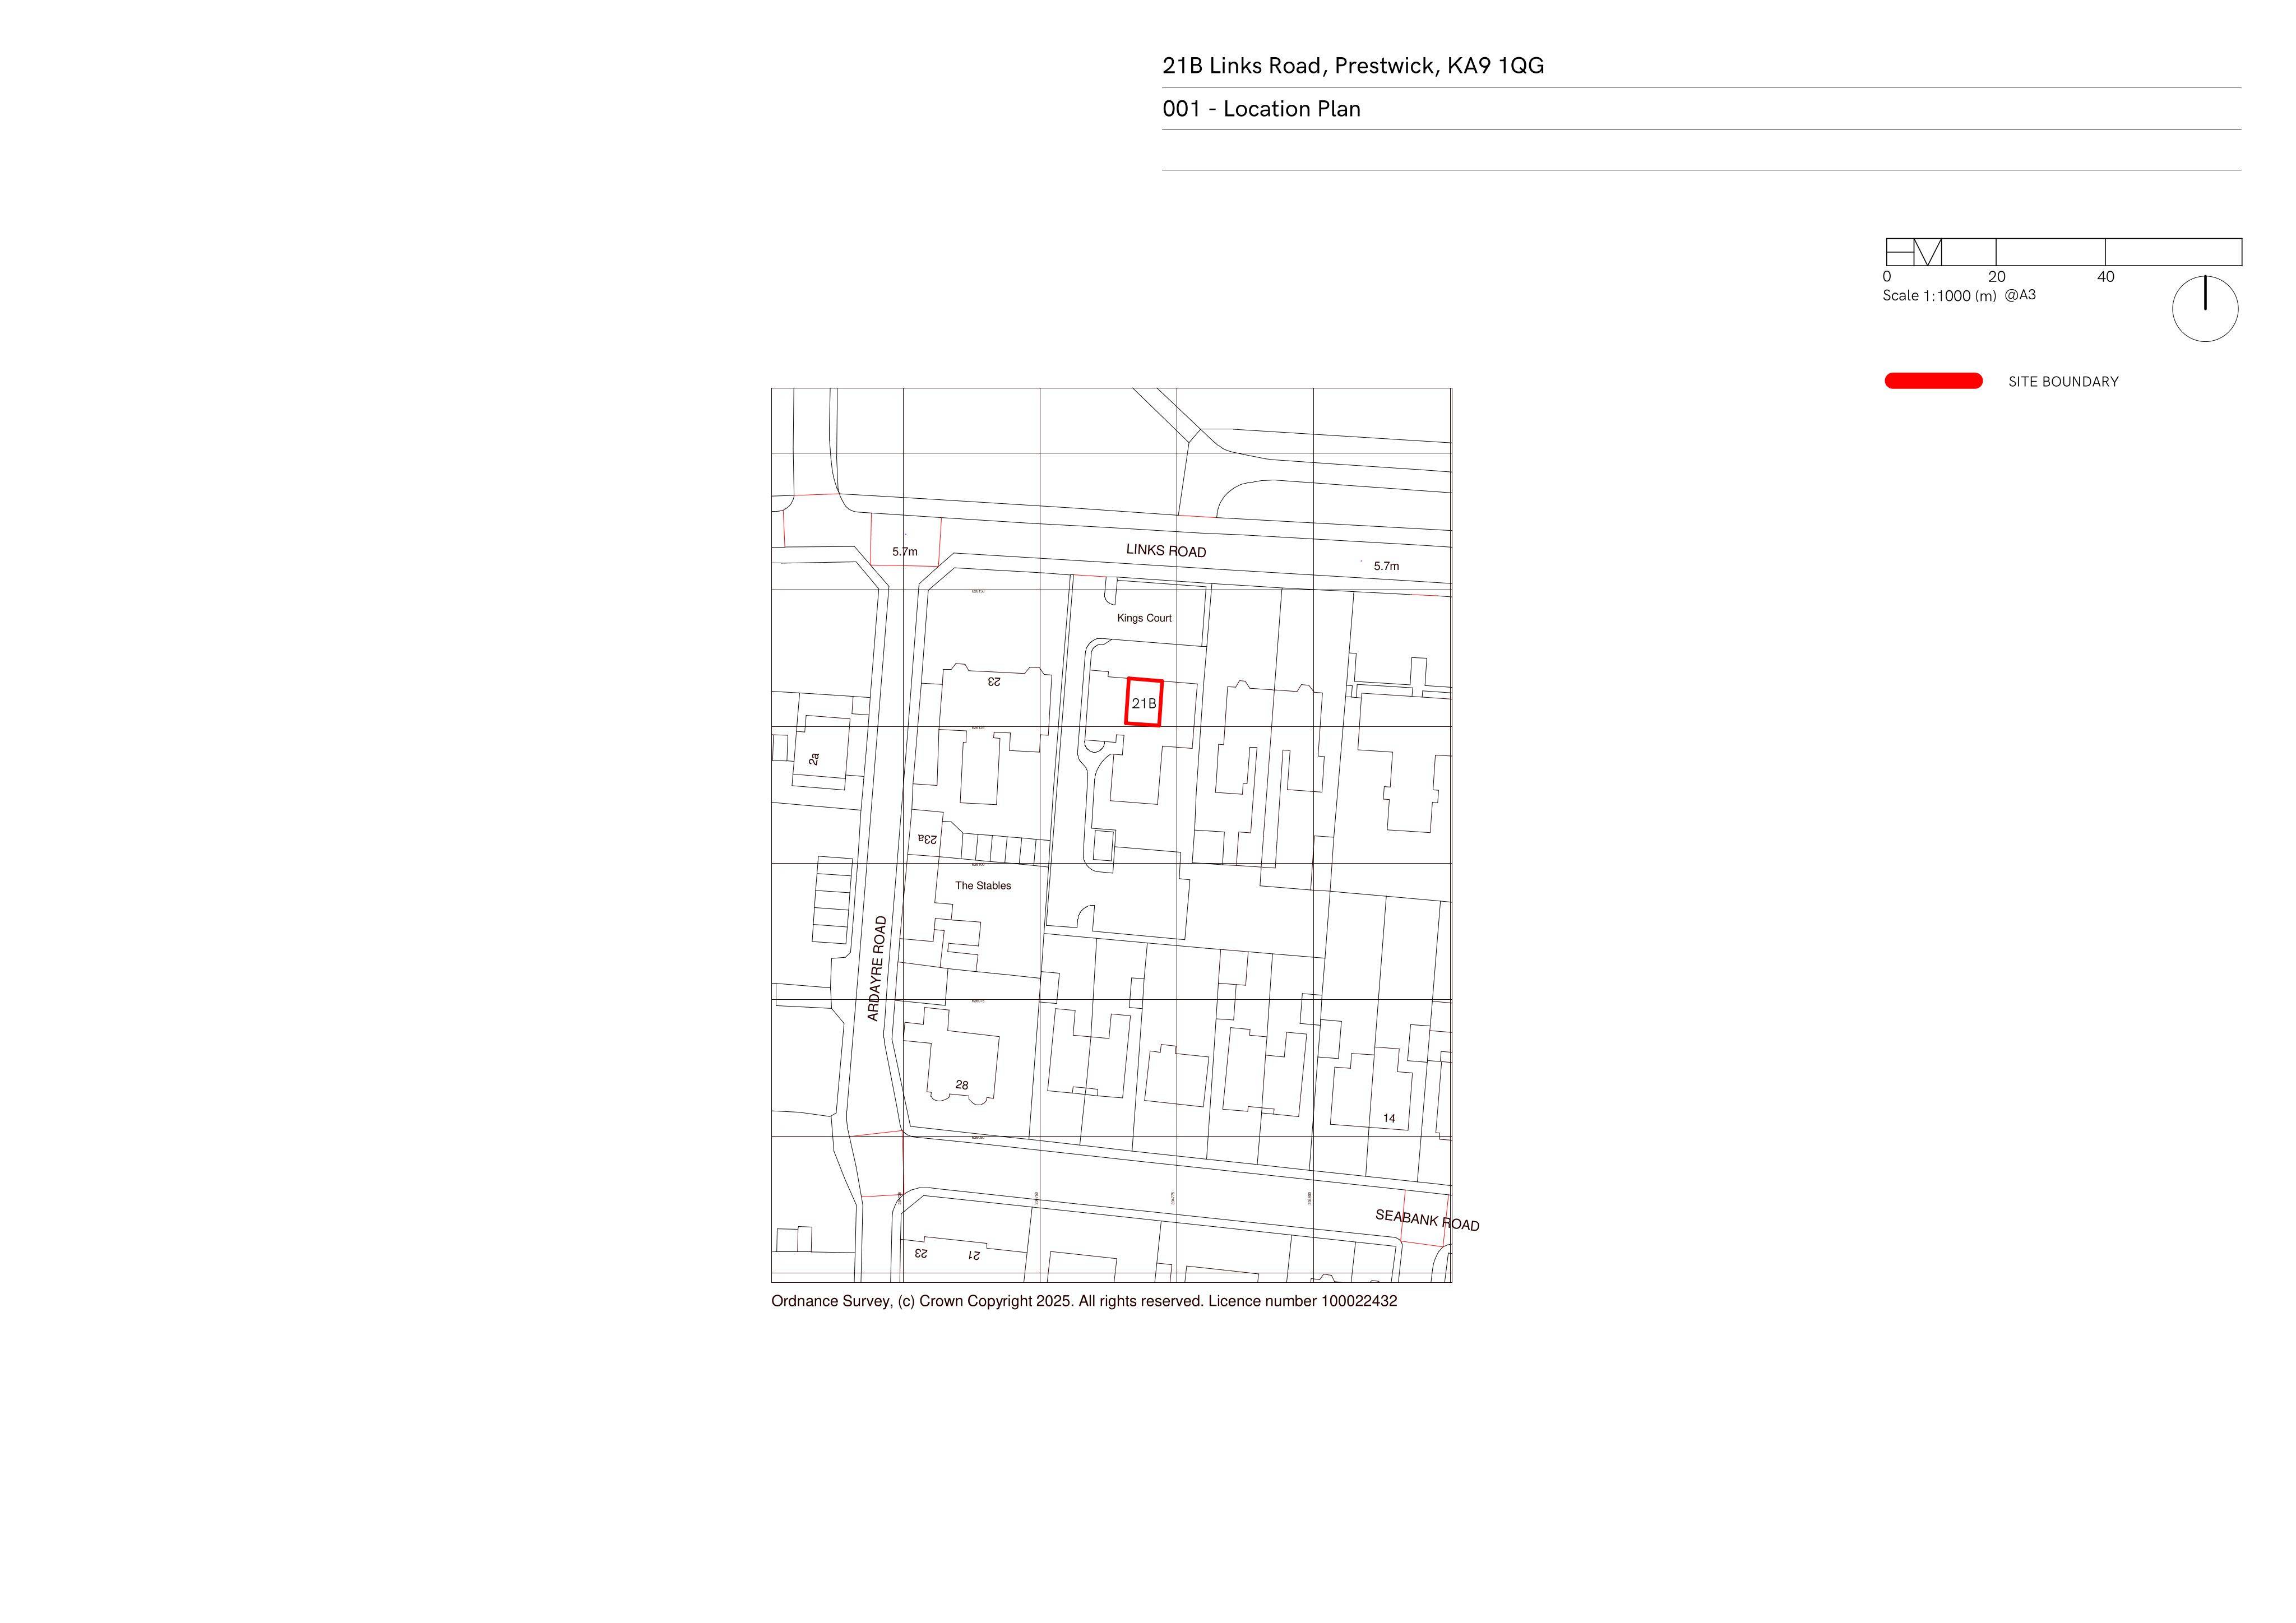Click the '23' label beside the '21' label
This screenshot has width=2296, height=1623.
[x=921, y=1253]
